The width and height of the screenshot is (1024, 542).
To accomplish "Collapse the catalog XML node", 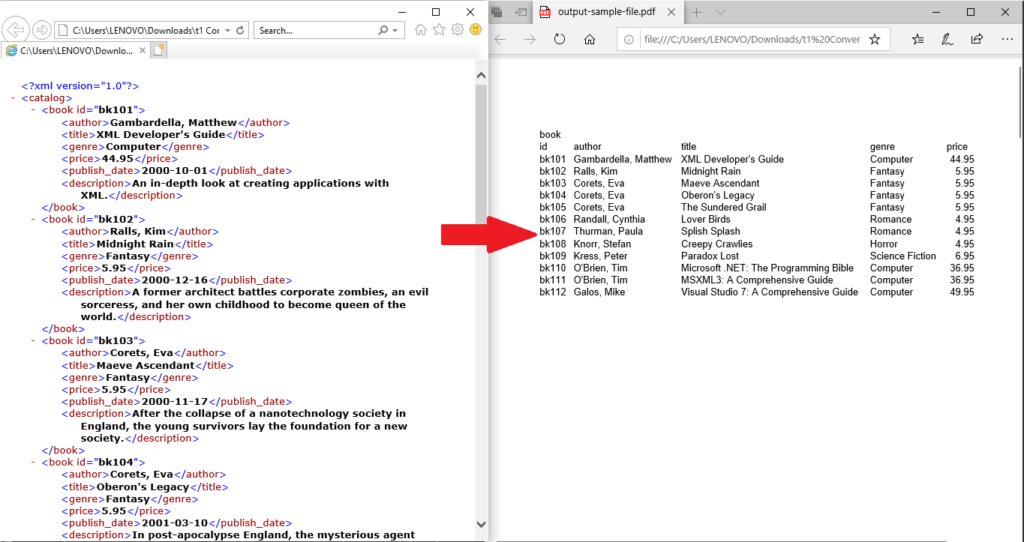I will click(11, 98).
